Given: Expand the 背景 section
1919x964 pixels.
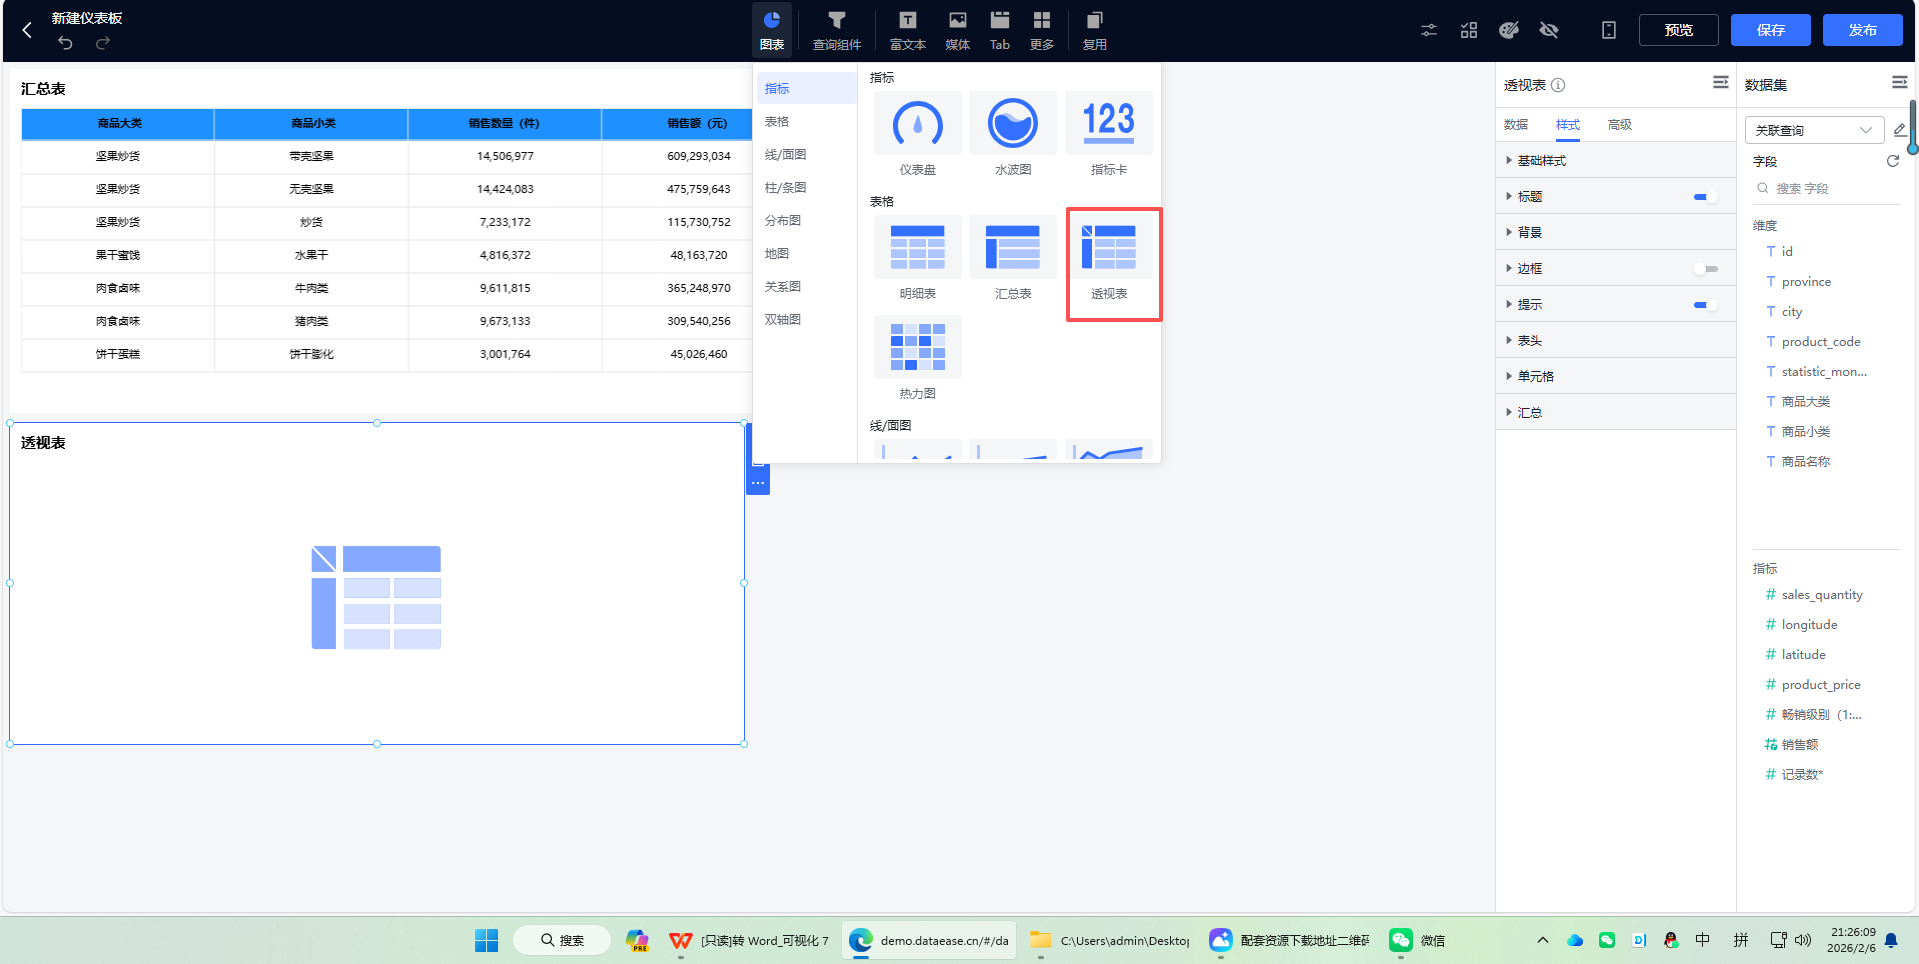Looking at the screenshot, I should click(1616, 233).
